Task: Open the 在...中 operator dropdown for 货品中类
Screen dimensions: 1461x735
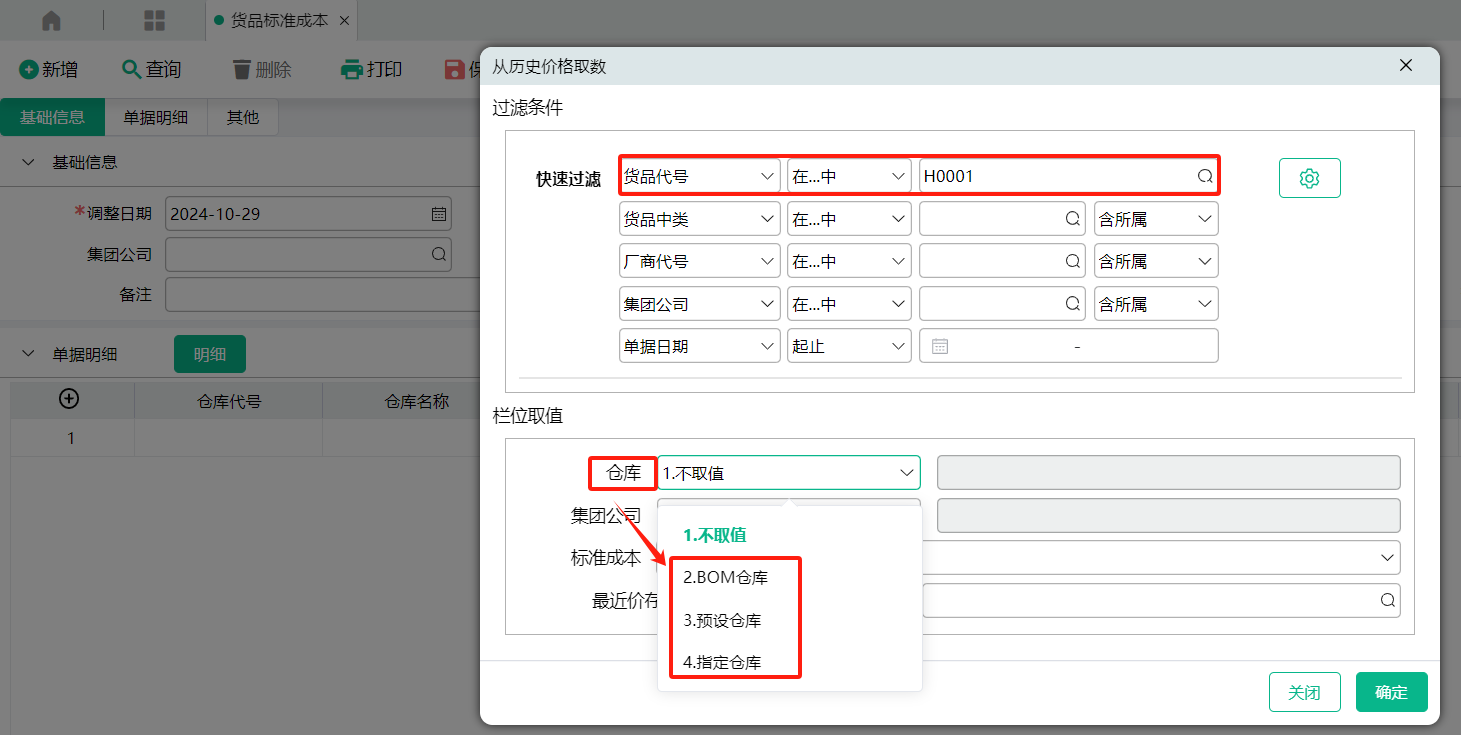Action: coord(849,219)
